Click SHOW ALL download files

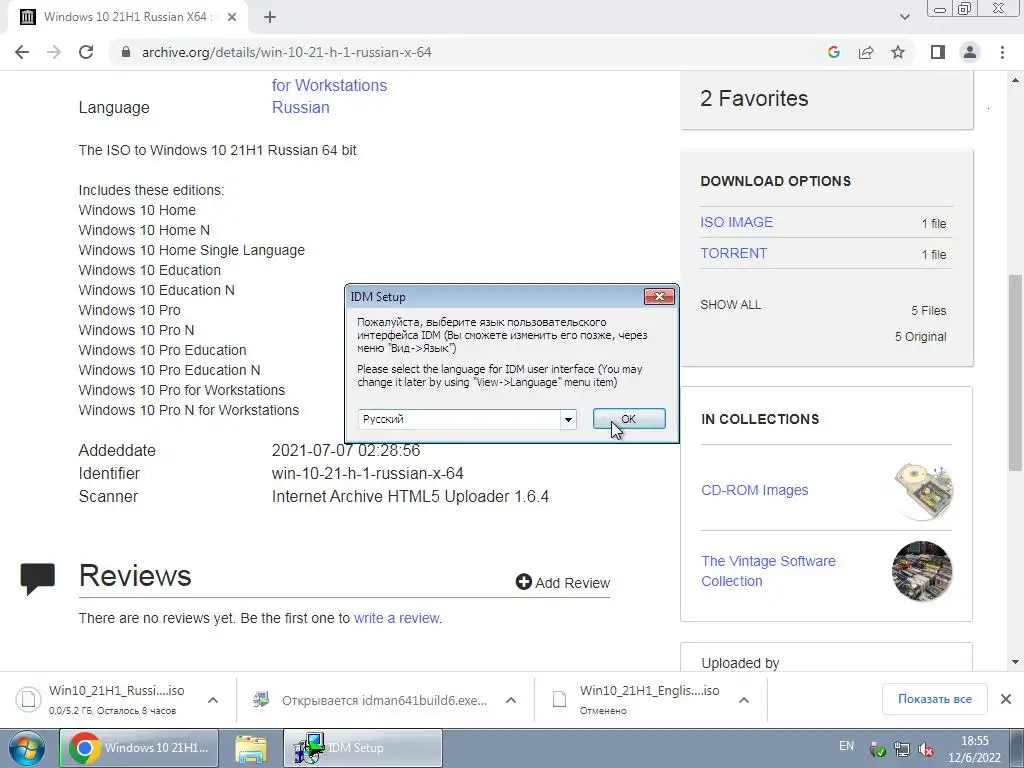coord(730,305)
